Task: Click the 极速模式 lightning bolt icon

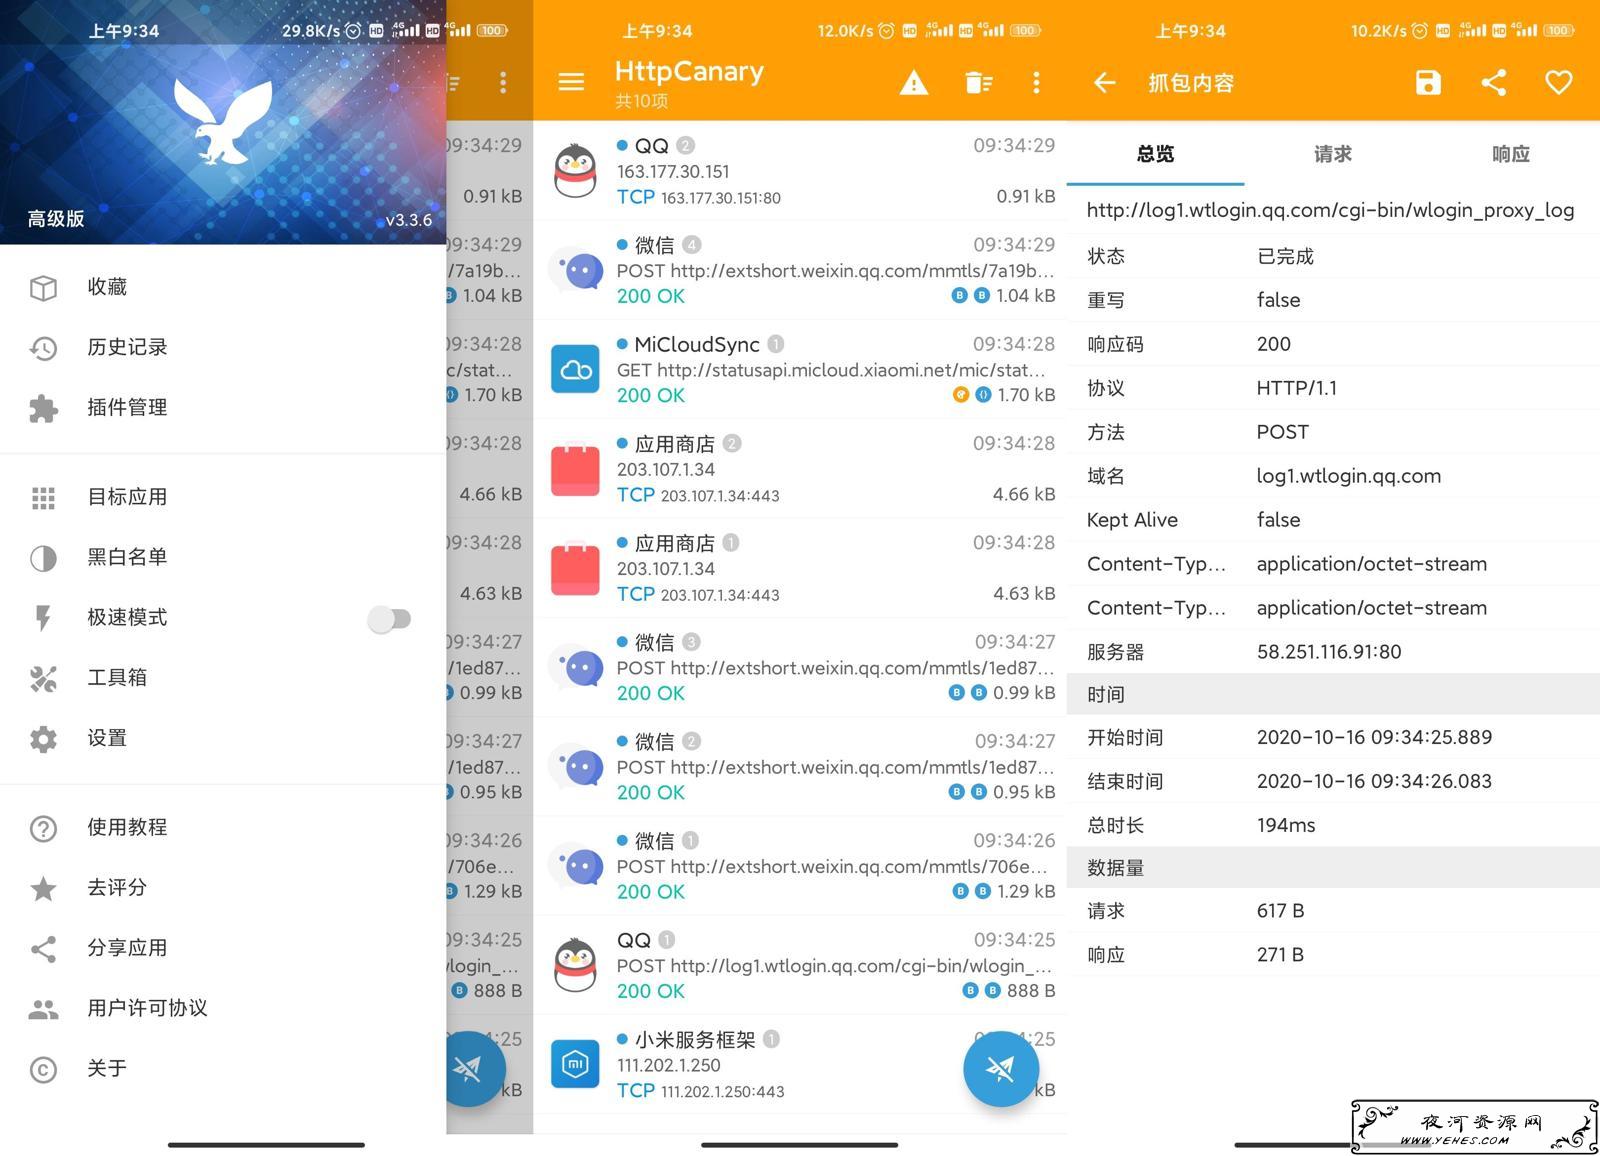Action: (x=43, y=618)
